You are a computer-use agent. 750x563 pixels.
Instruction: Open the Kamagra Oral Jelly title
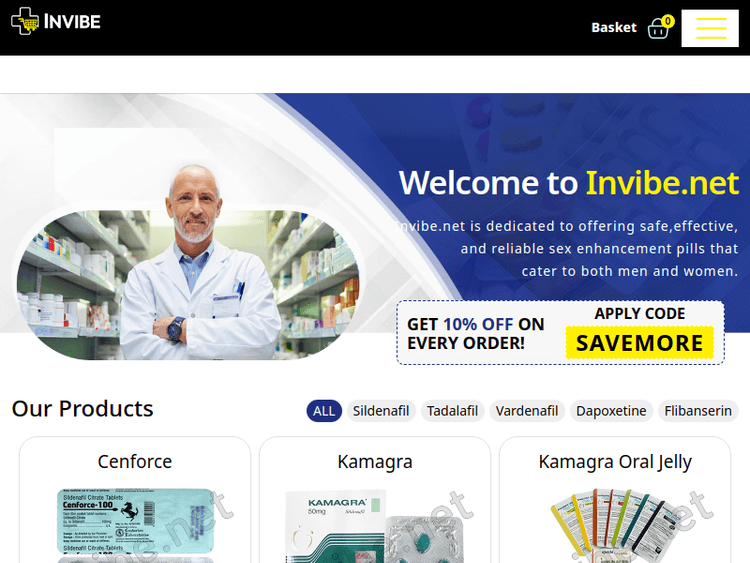click(615, 462)
